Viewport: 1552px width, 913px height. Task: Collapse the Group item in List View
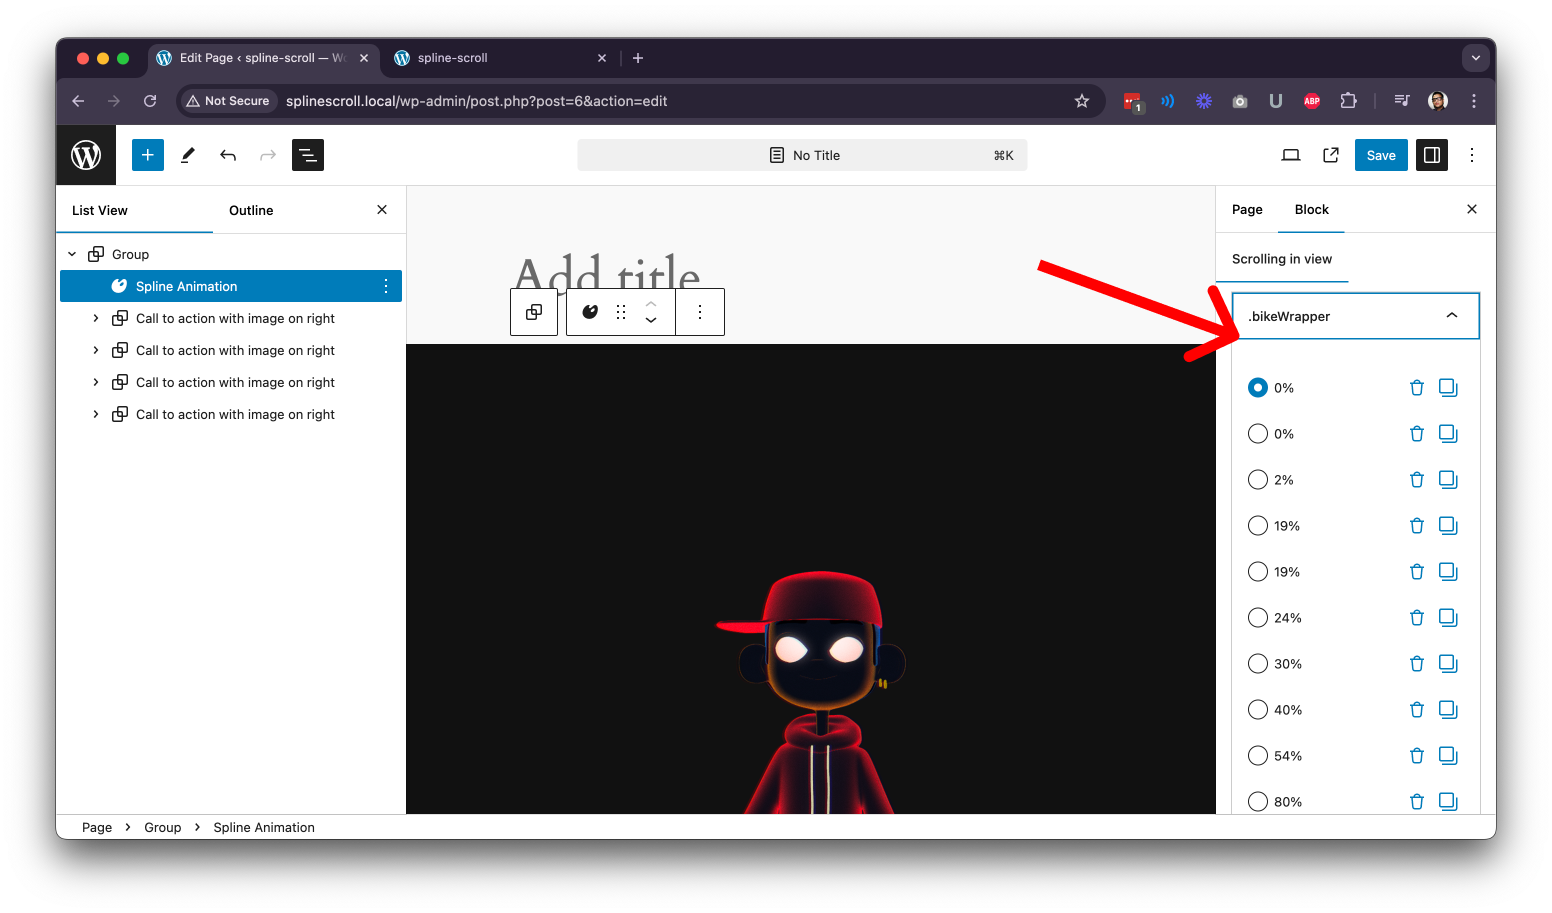pos(72,254)
